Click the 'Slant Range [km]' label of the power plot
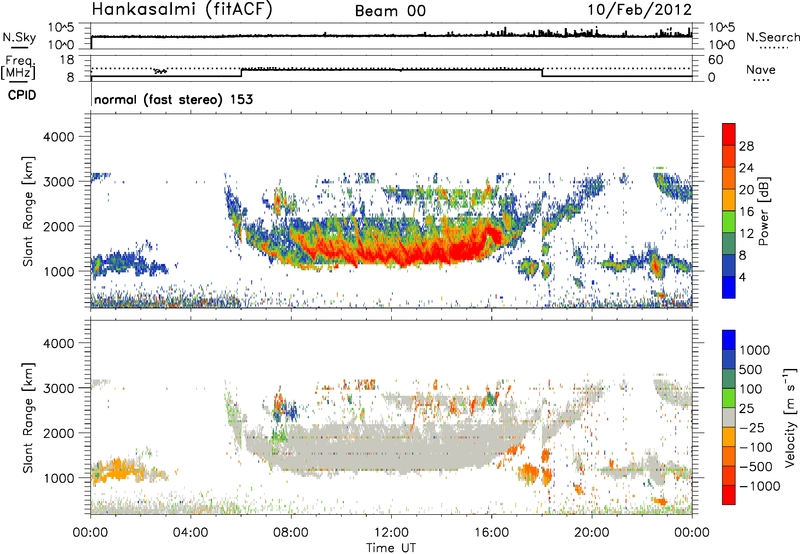 28,212
